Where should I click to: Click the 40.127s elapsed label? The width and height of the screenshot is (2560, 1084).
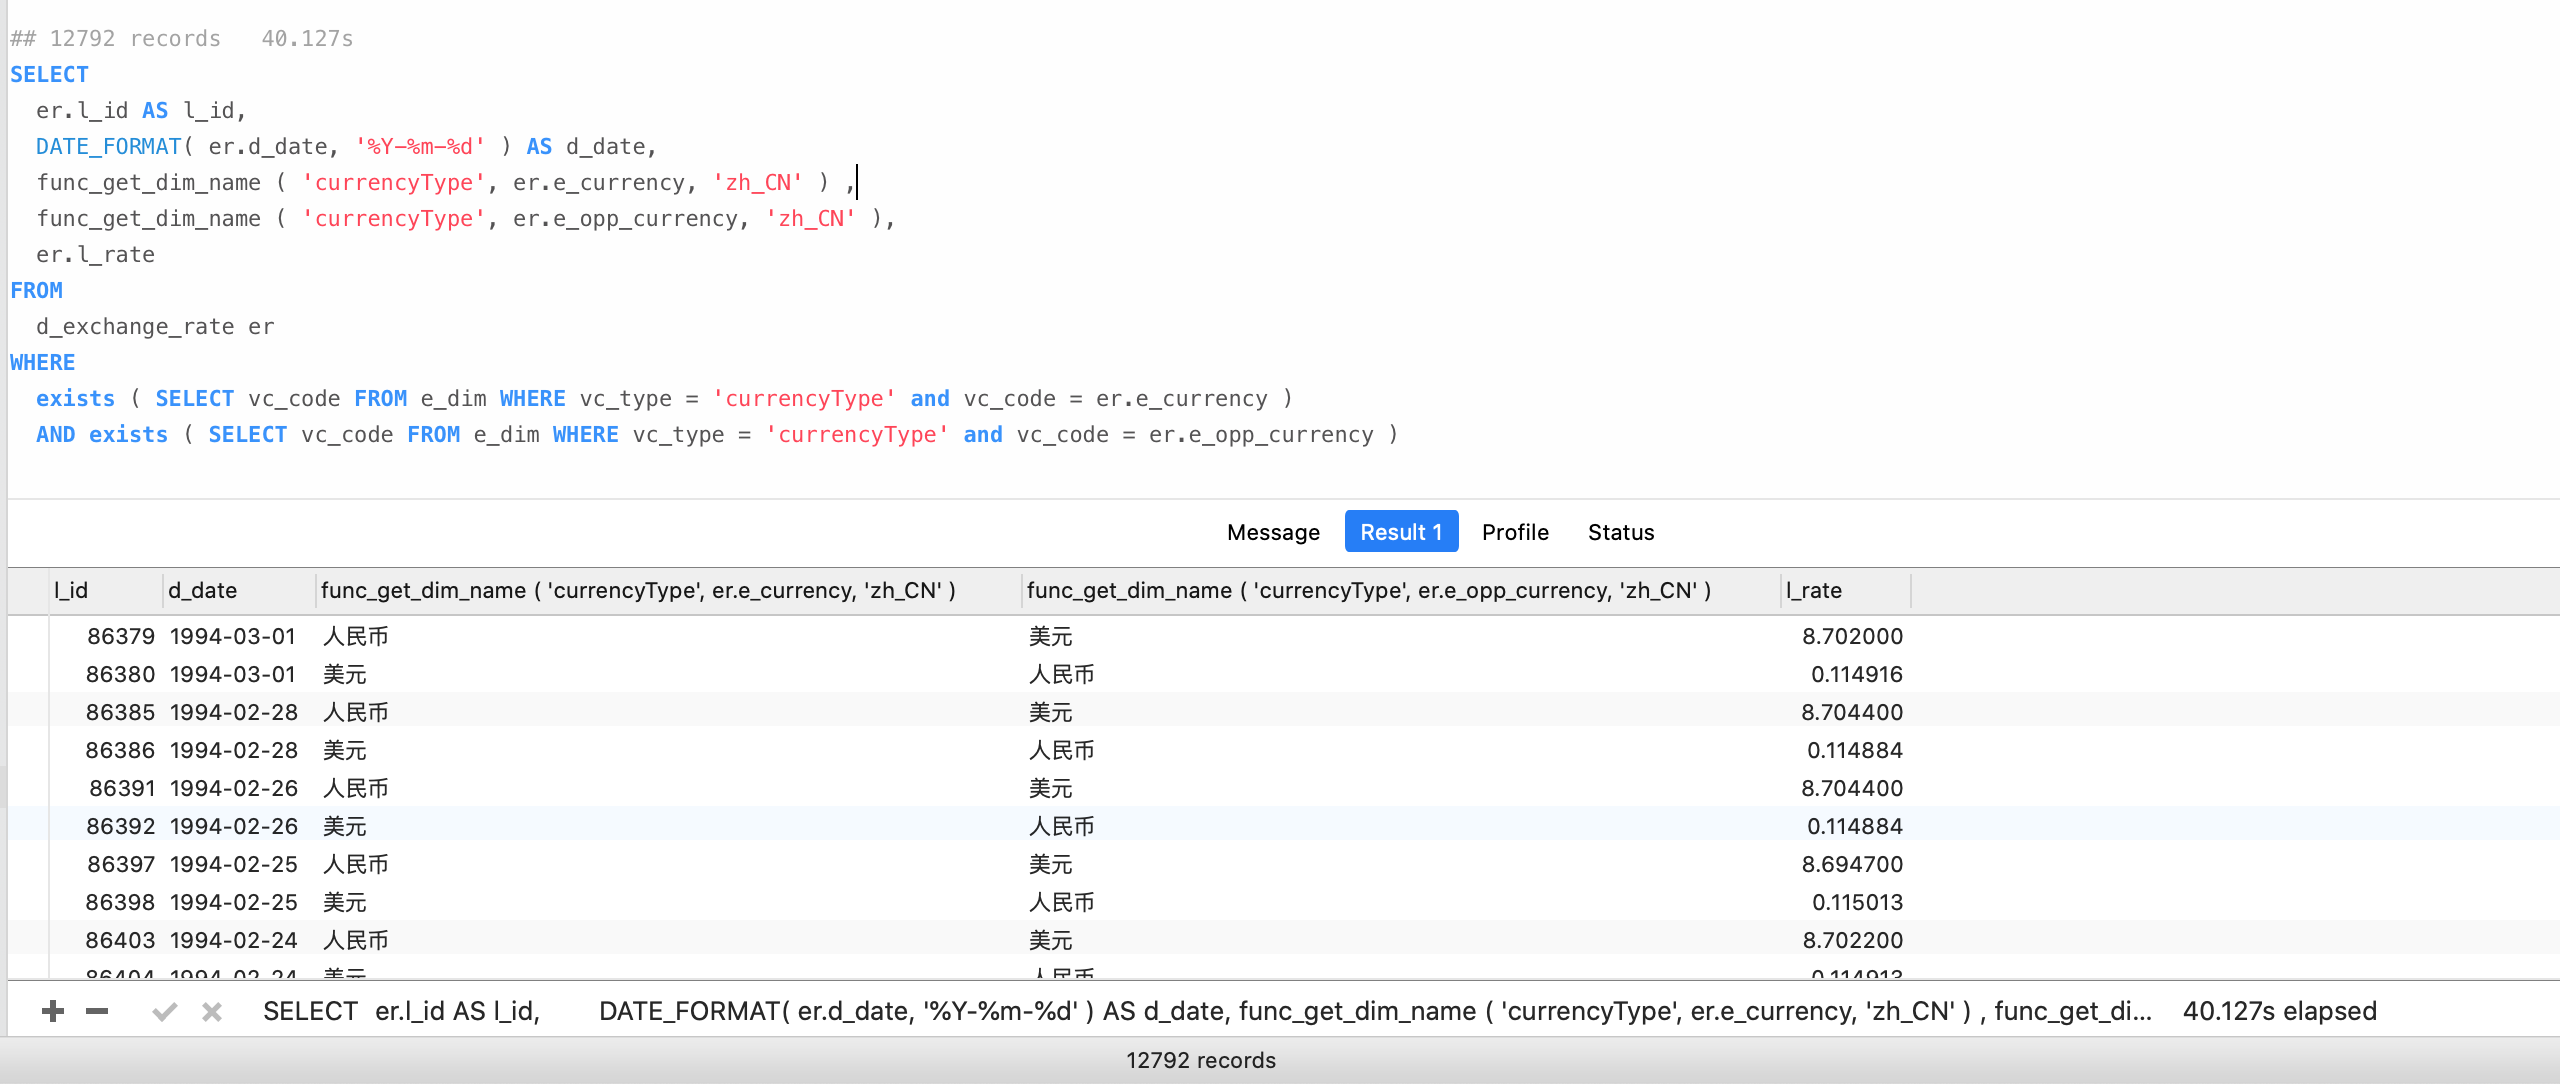click(2279, 1012)
